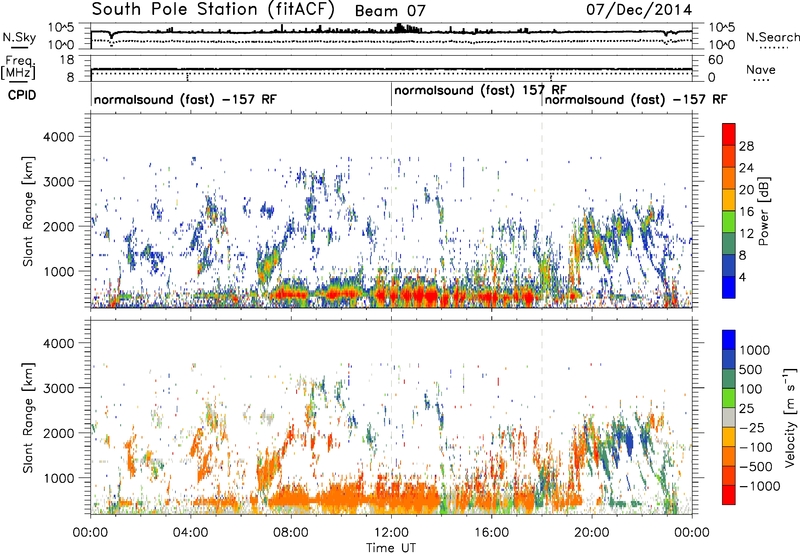Click the blue bottom of the Power color bar
This screenshot has width=800, height=554.
[x=729, y=288]
